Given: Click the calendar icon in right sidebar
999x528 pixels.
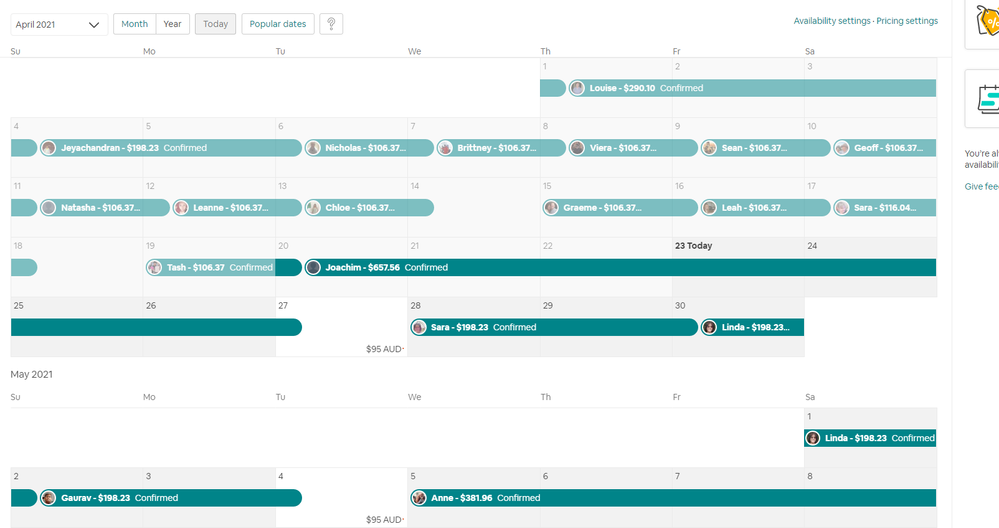Looking at the screenshot, I should click(x=986, y=98).
